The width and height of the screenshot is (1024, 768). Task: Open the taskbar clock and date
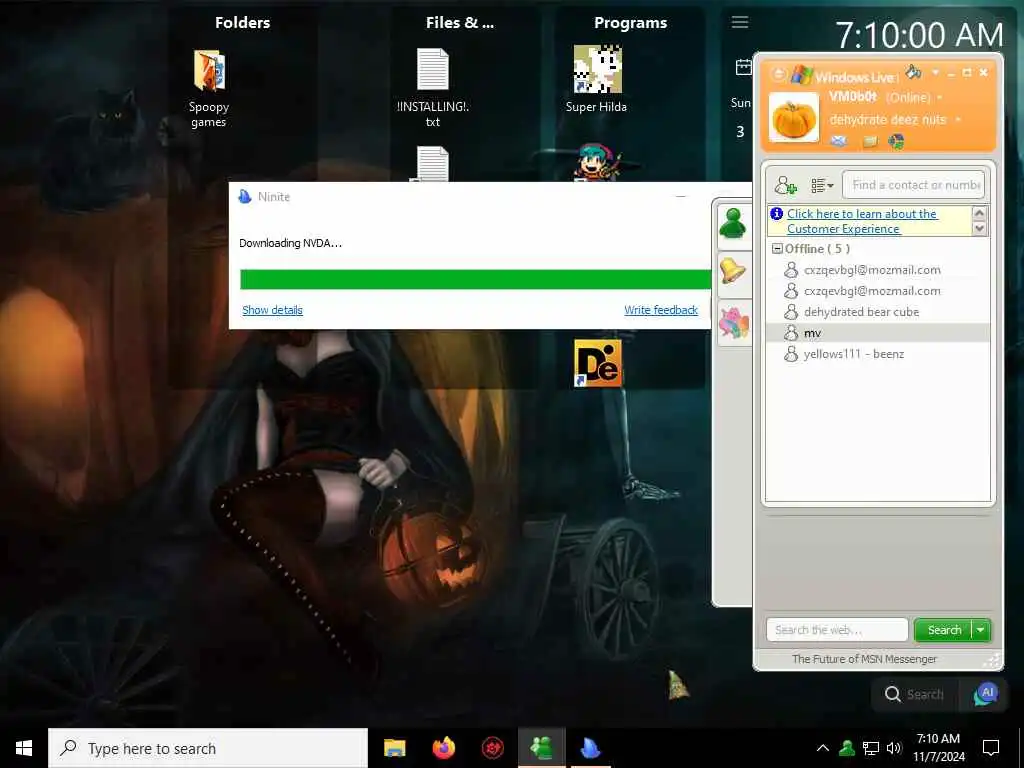(x=938, y=748)
